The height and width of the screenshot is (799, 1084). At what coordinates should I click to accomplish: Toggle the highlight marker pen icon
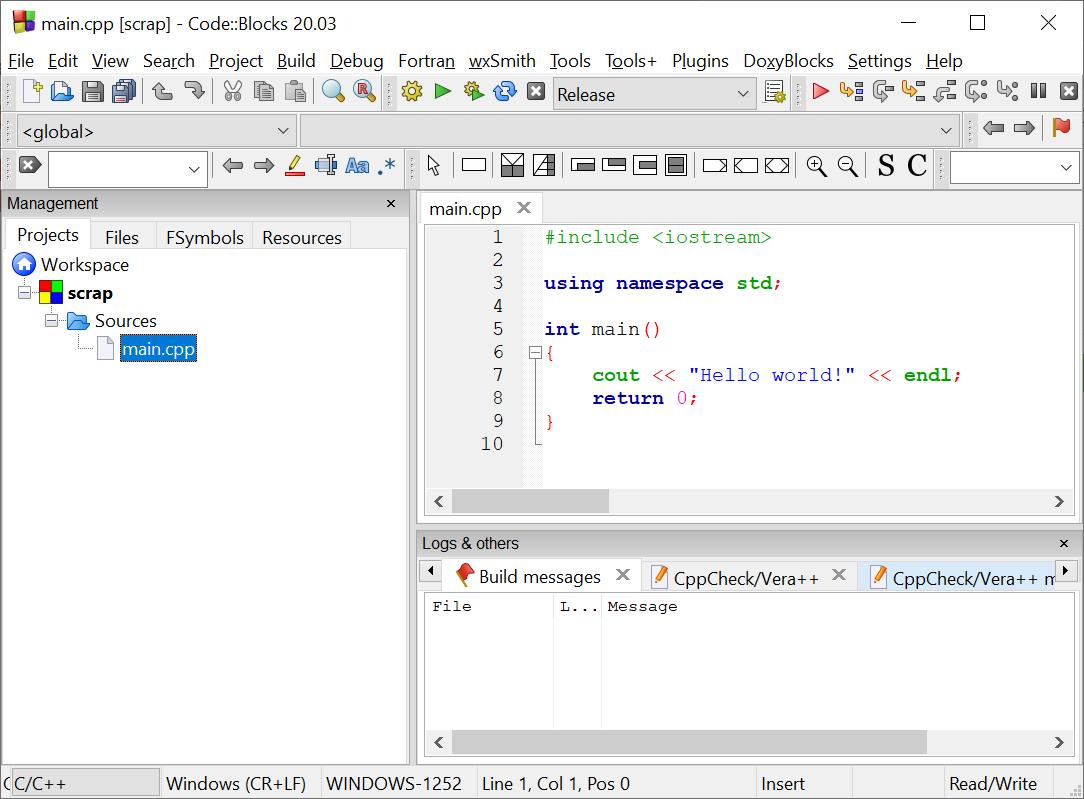pyautogui.click(x=294, y=166)
